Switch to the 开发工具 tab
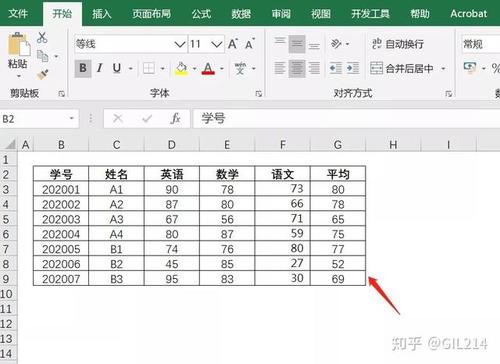The height and width of the screenshot is (364, 500). click(370, 14)
